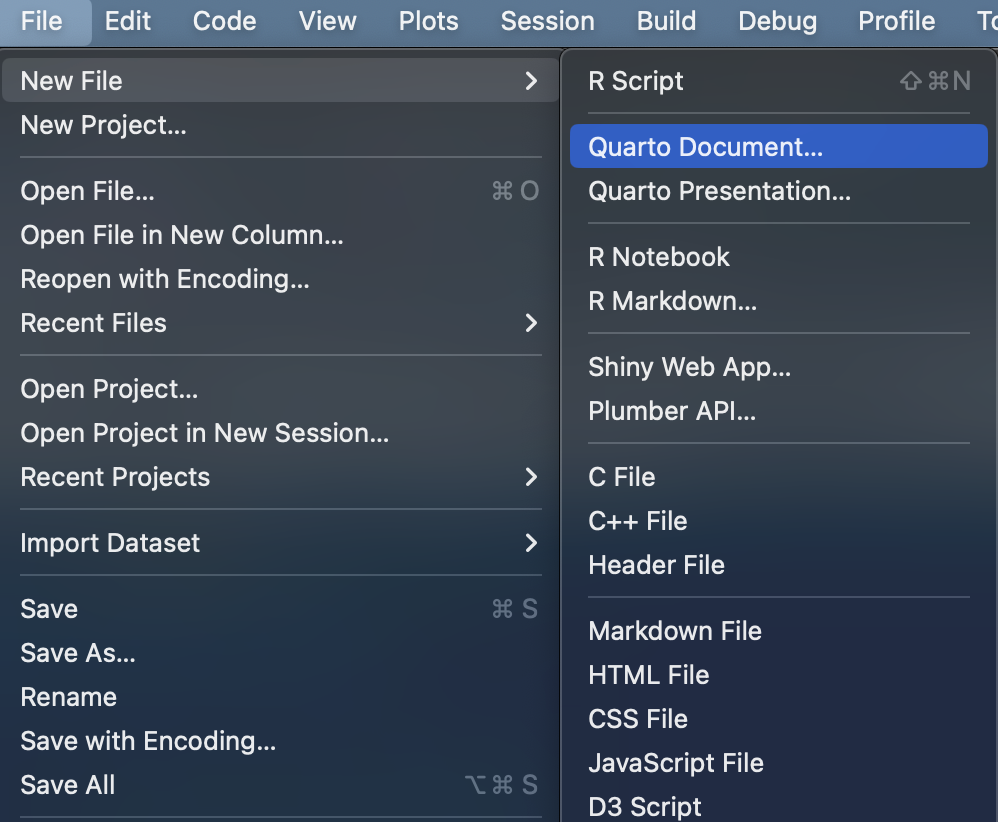Select Save with Encoding option
Screen dimensions: 998x822
coord(148,741)
